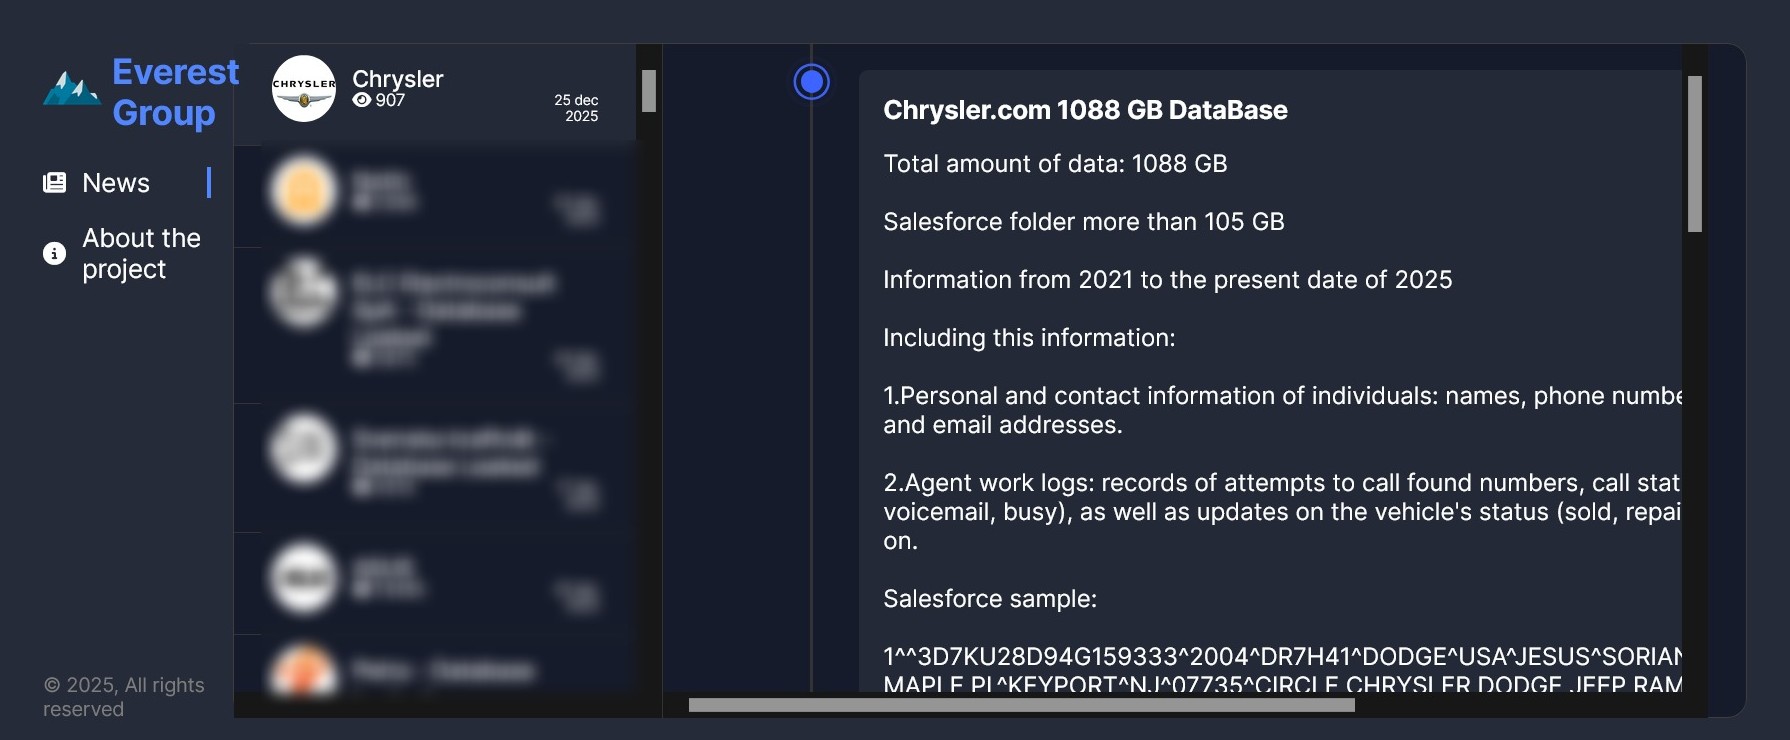Select the blue circle timeline marker
Viewport: 1790px width, 740px height.
(811, 82)
